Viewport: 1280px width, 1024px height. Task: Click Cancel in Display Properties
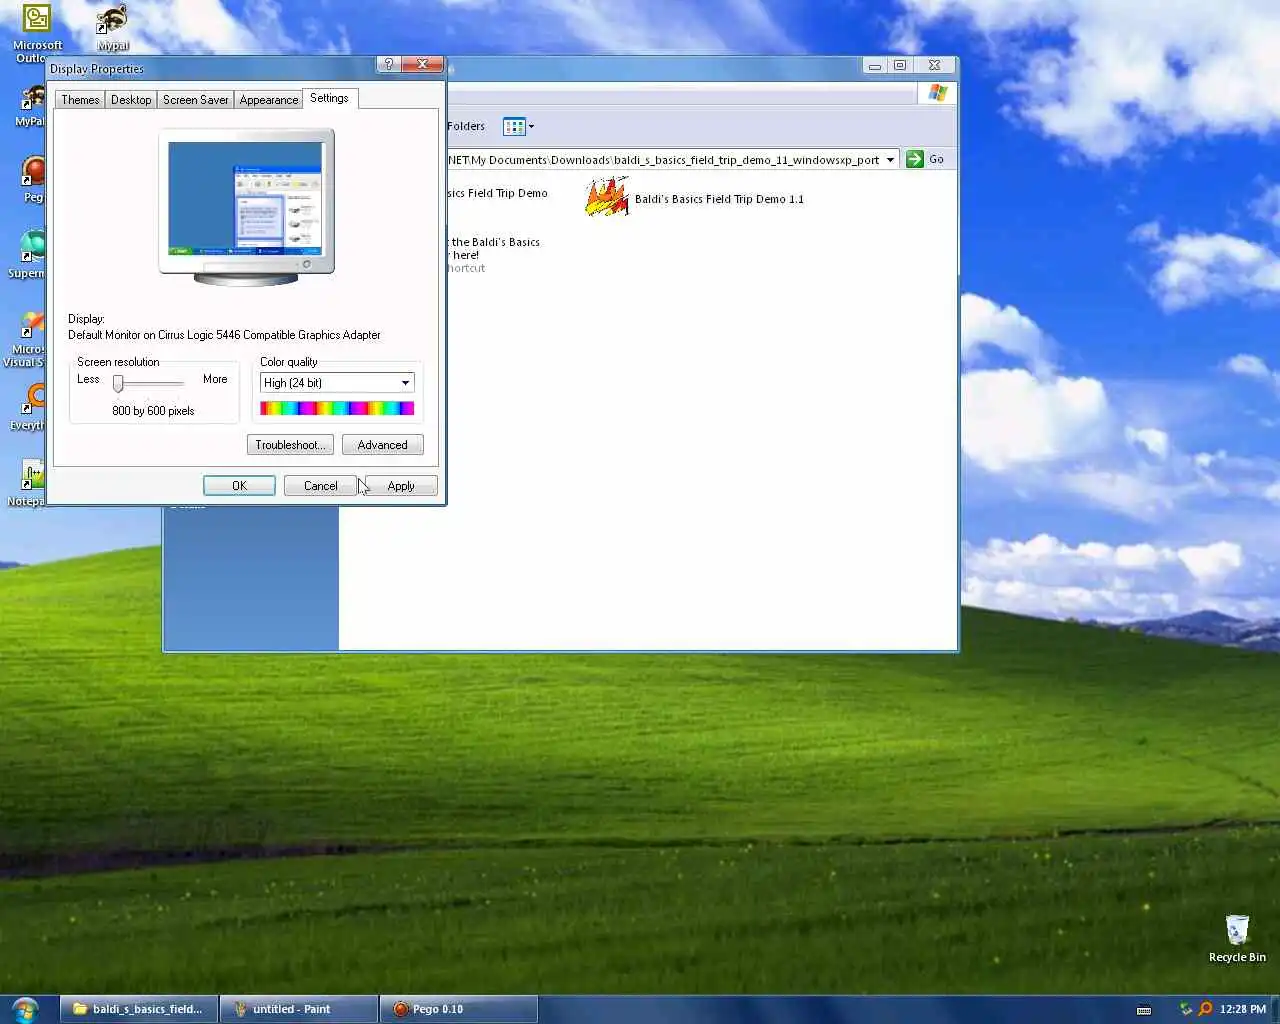tap(320, 486)
